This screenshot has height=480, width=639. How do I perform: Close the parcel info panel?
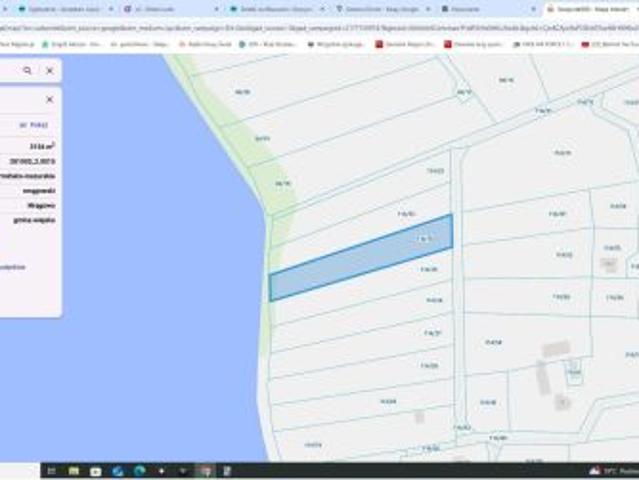pos(49,100)
